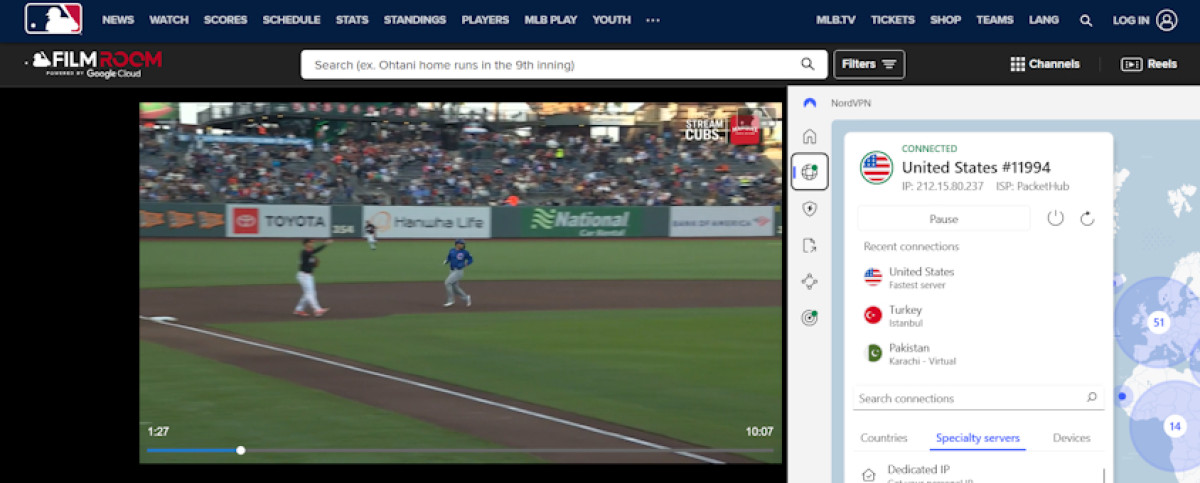Open NordVPN Threat Protection shield icon
The image size is (1200, 483).
click(x=810, y=209)
